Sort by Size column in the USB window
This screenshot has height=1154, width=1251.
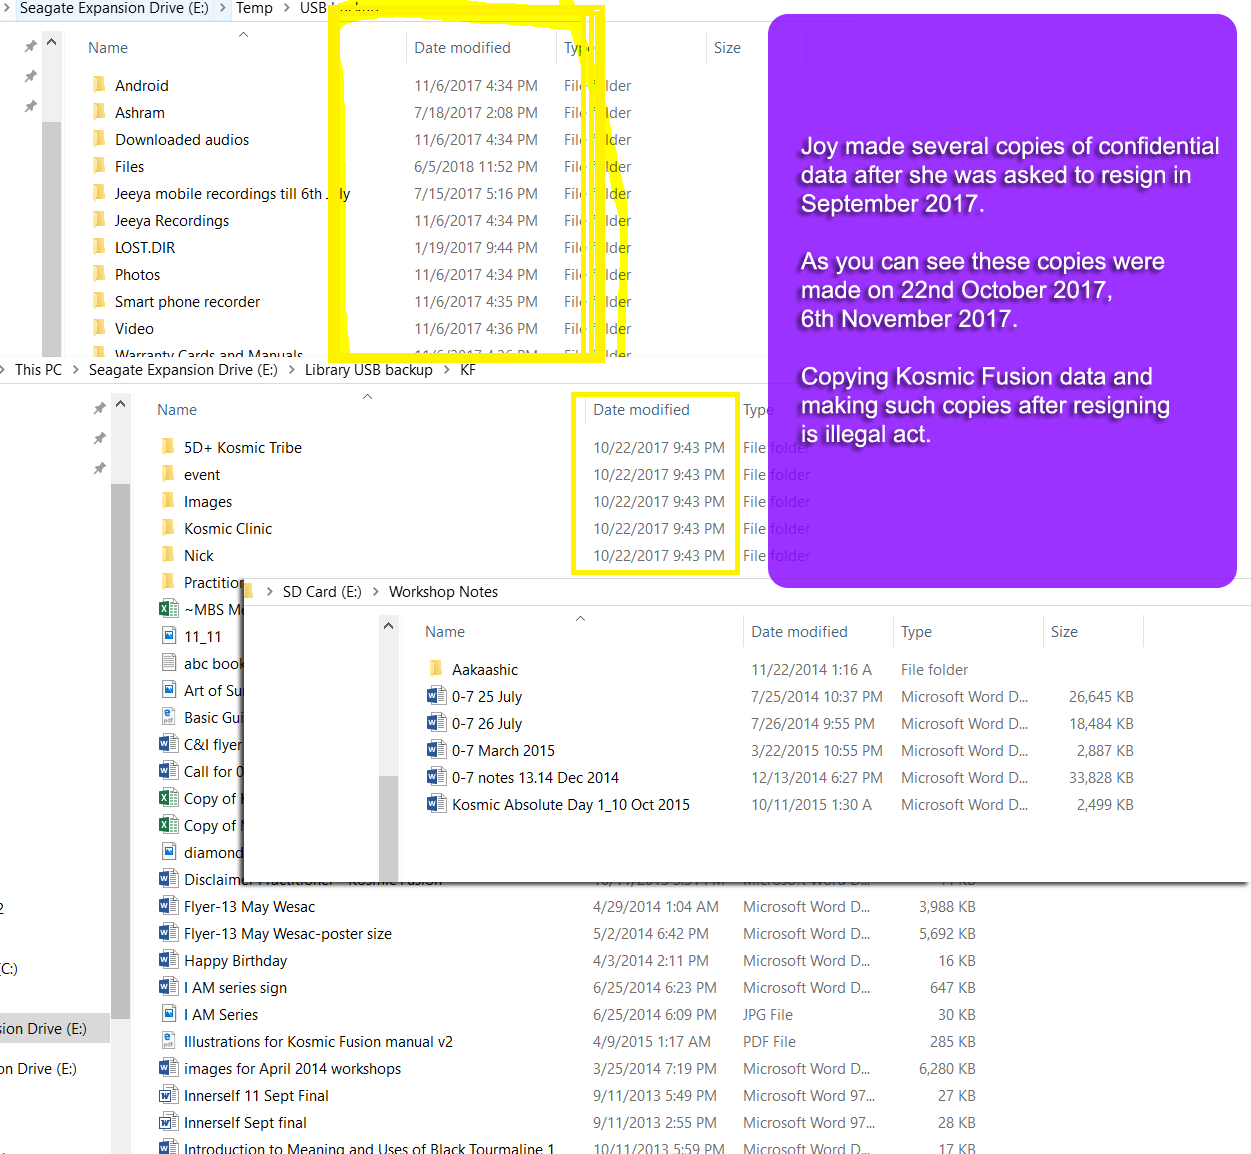727,48
